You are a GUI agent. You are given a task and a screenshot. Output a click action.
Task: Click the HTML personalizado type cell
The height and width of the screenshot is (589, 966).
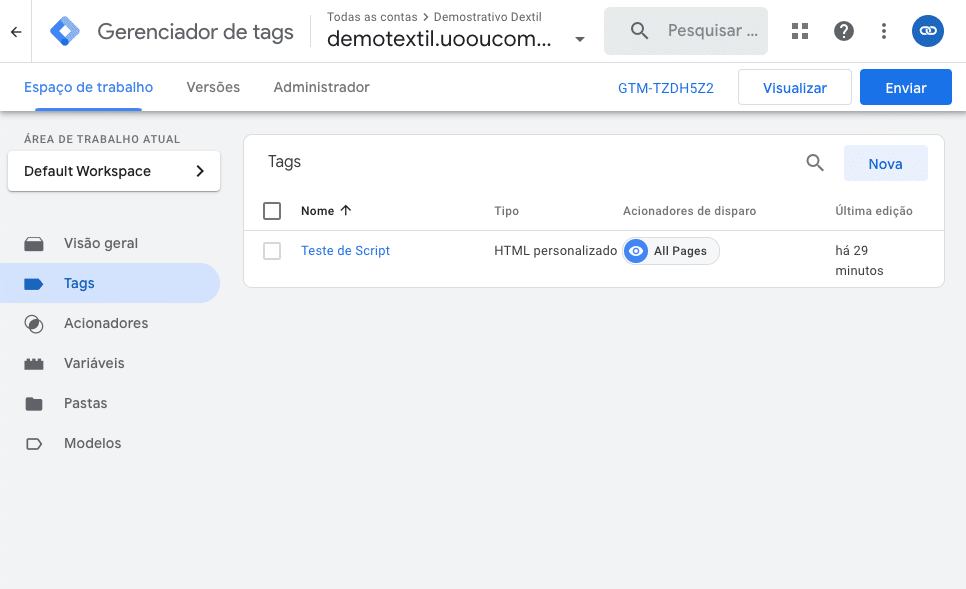[555, 251]
